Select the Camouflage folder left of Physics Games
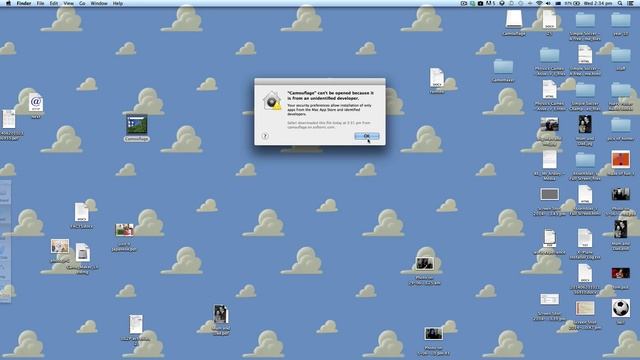Viewport: 640px width, 360px height. click(x=503, y=67)
